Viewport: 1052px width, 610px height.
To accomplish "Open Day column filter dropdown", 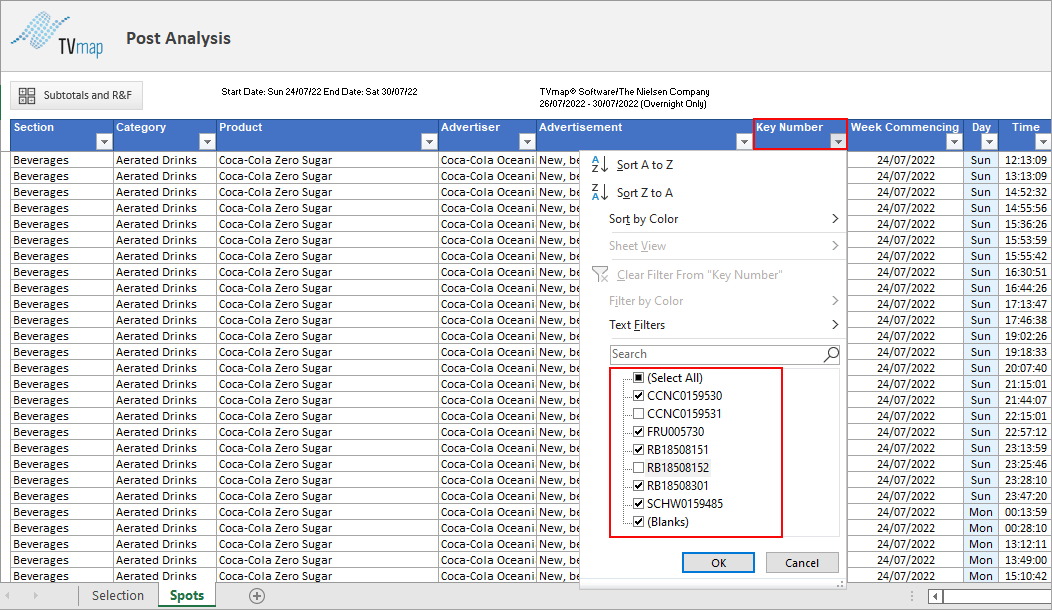I will pos(989,142).
